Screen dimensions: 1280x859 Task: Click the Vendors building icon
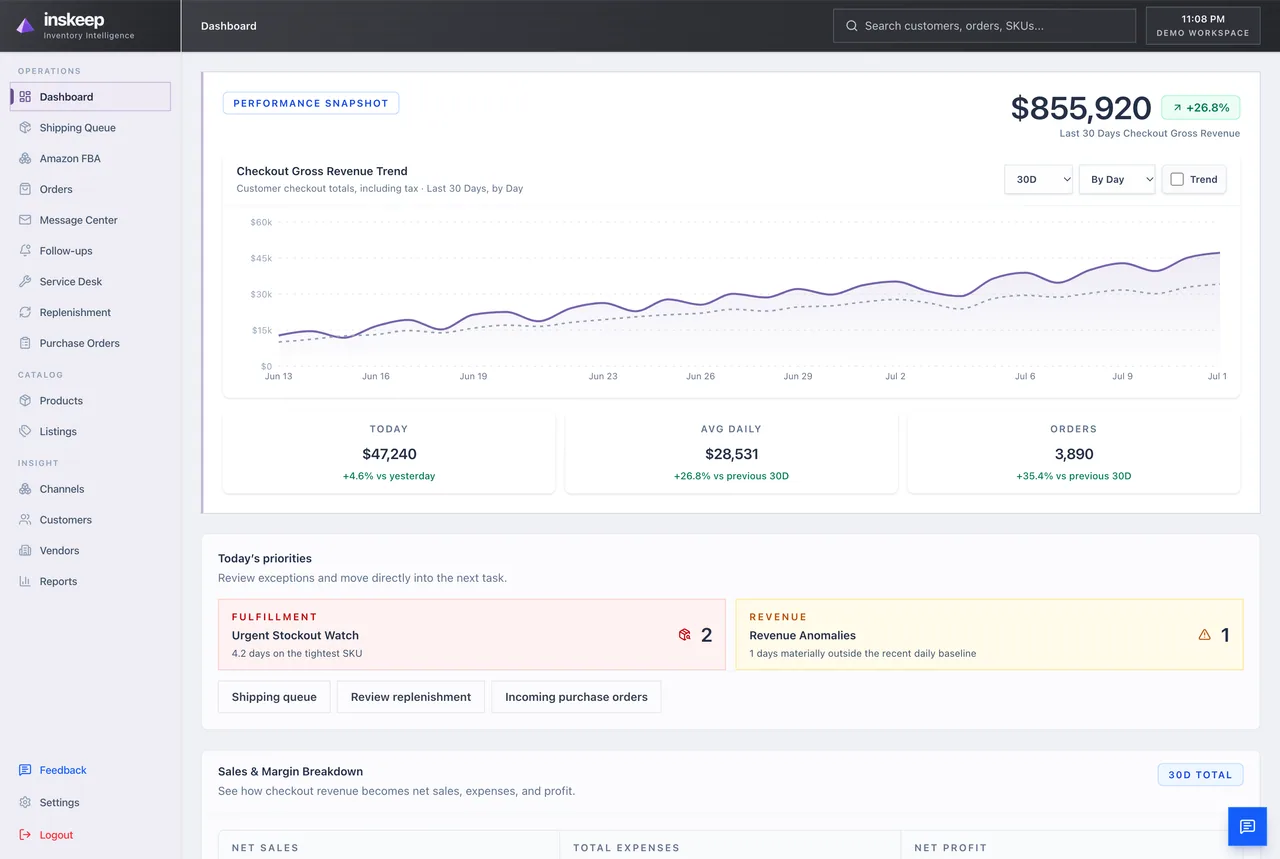25,551
